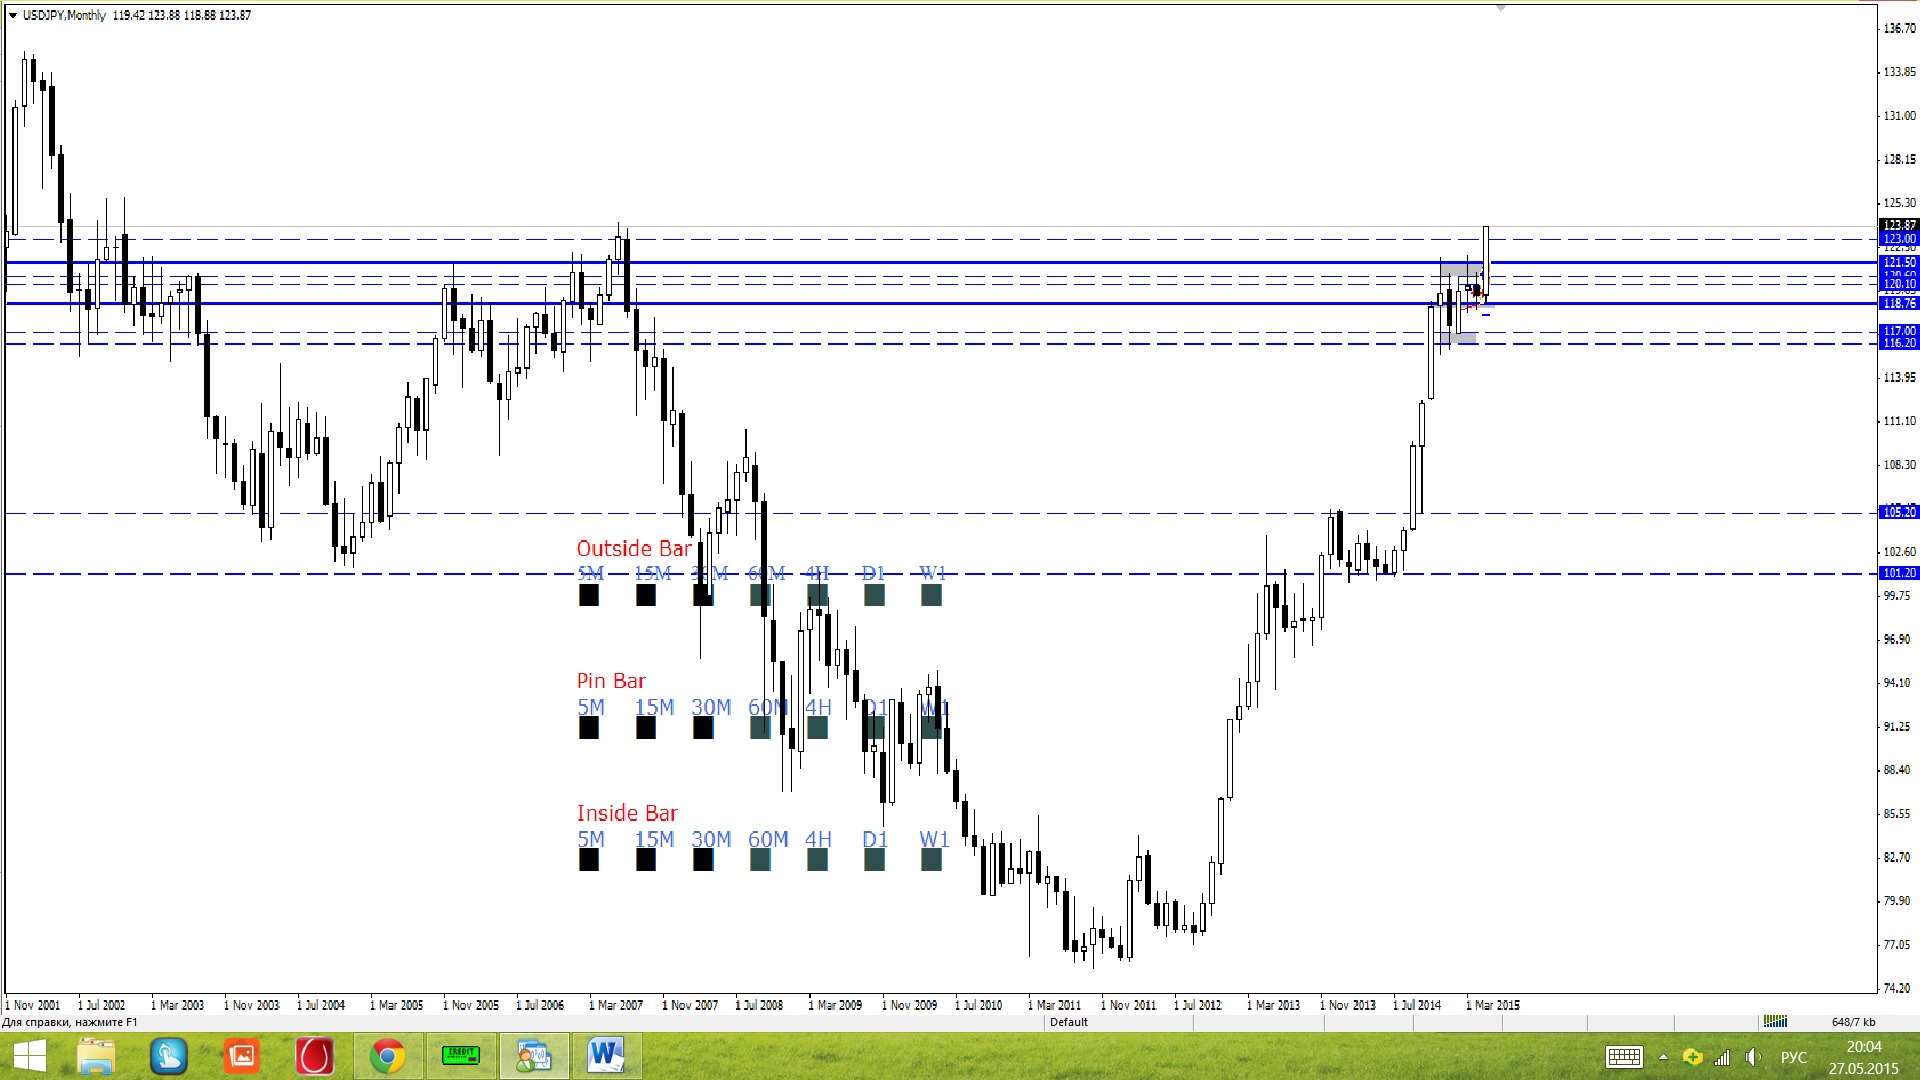Click the 116.20 level price label
Viewport: 1920px width, 1080px height.
click(x=1899, y=343)
